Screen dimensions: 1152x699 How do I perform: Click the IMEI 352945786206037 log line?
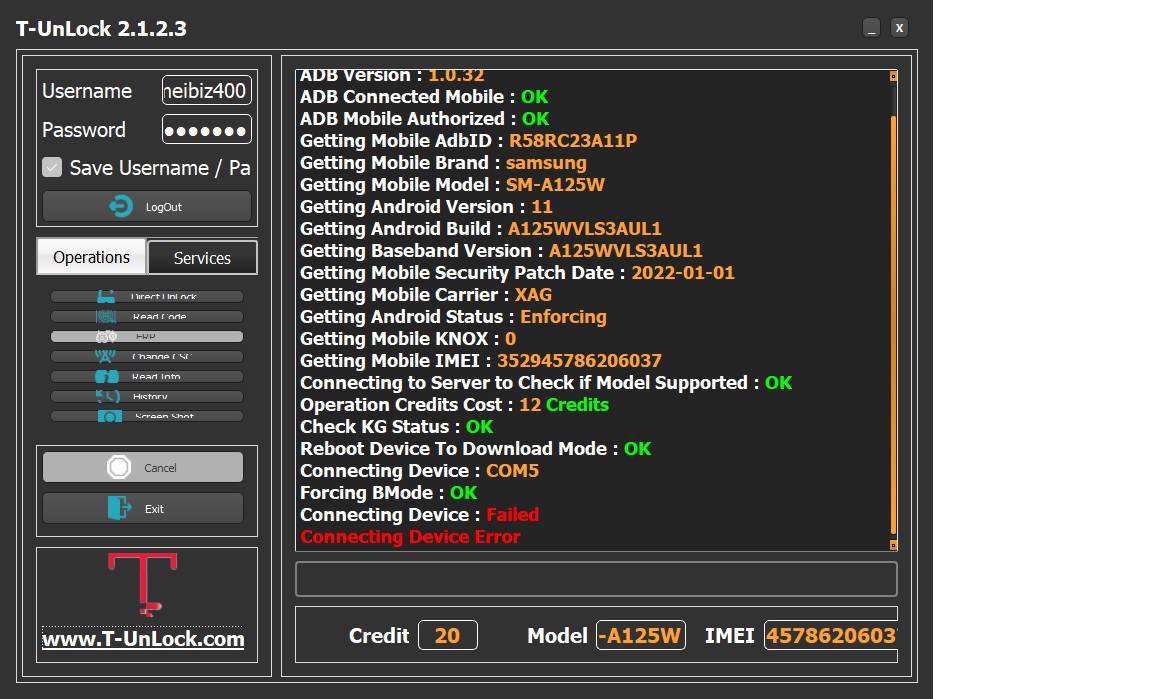tap(480, 361)
